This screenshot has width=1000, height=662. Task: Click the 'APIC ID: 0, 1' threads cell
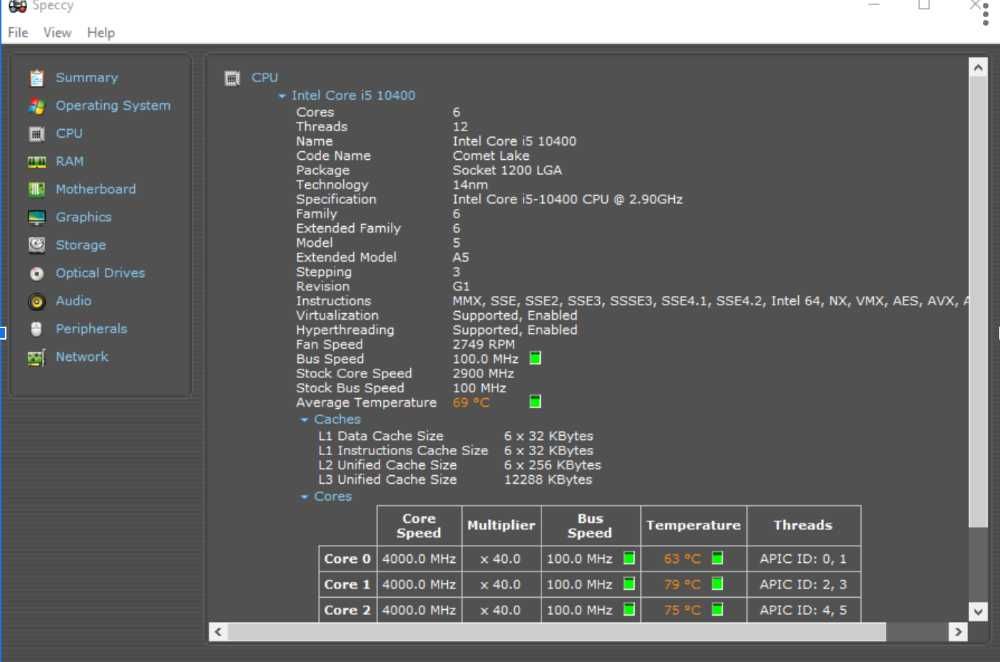point(803,559)
